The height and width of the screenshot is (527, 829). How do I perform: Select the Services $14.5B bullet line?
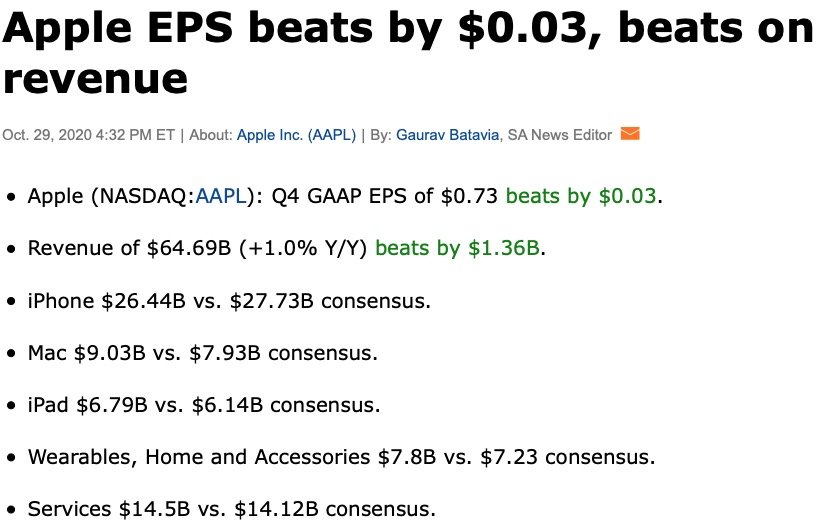(231, 509)
